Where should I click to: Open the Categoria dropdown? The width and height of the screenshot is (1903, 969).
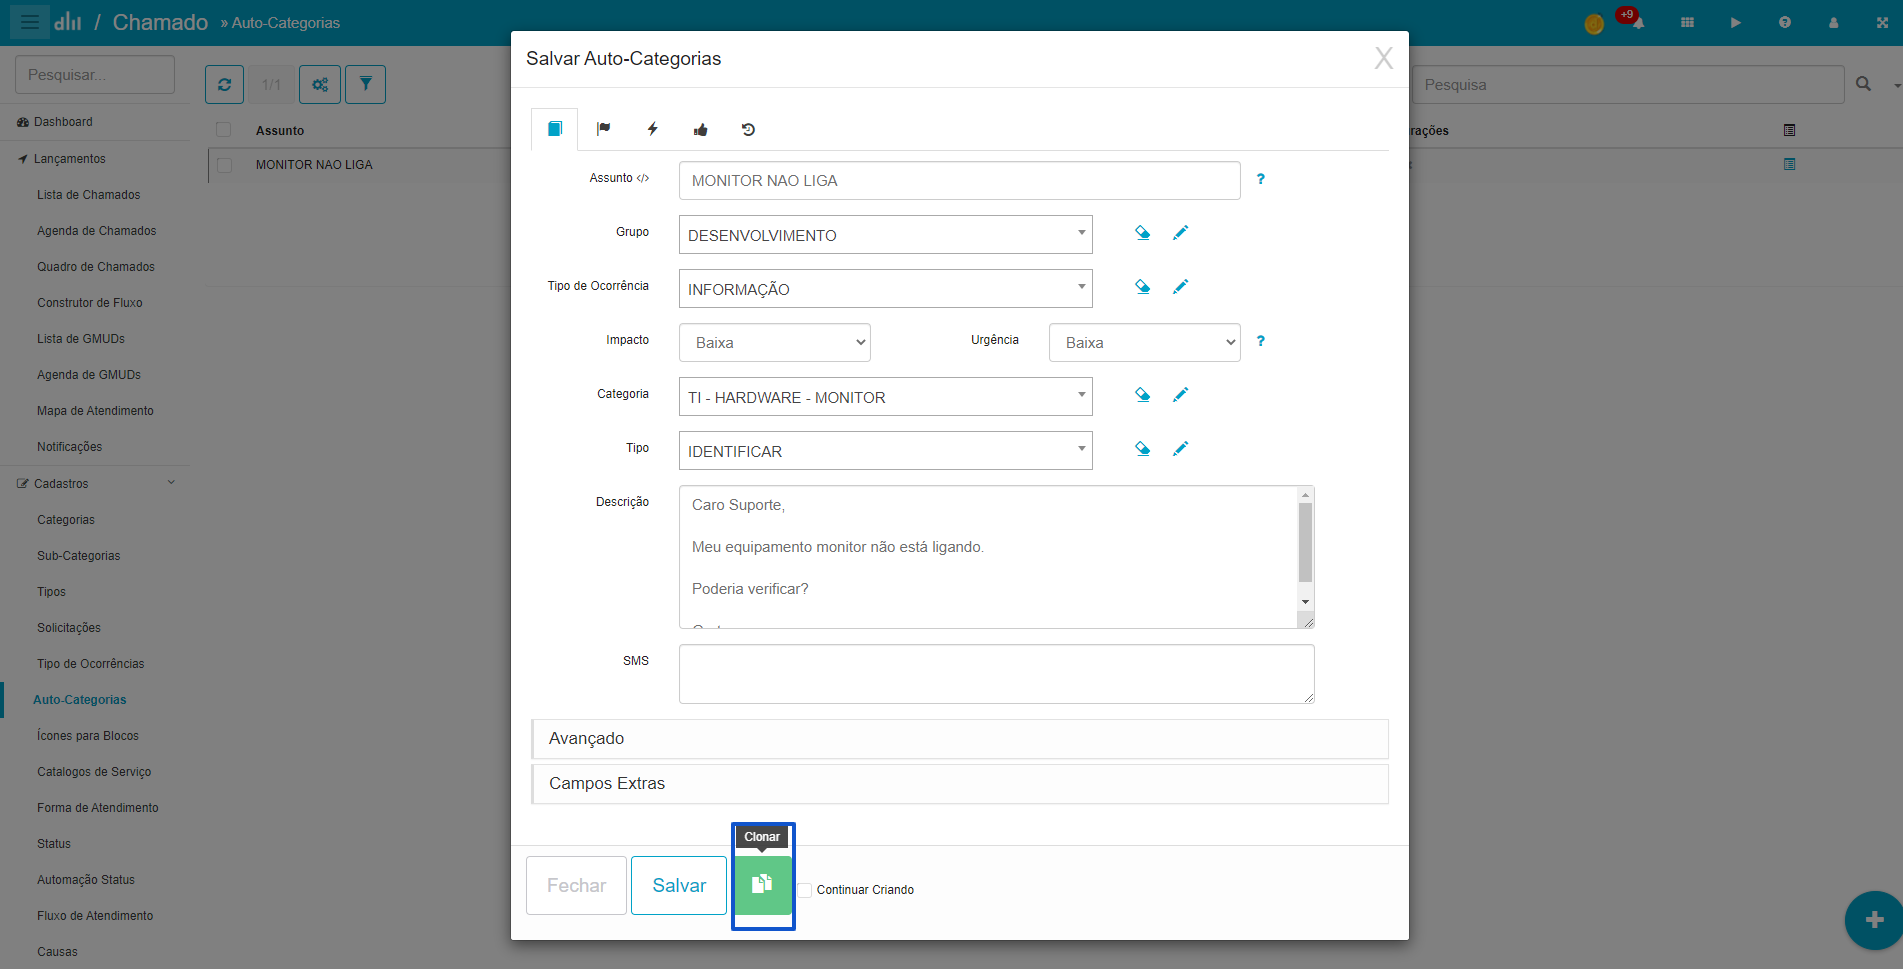[885, 397]
